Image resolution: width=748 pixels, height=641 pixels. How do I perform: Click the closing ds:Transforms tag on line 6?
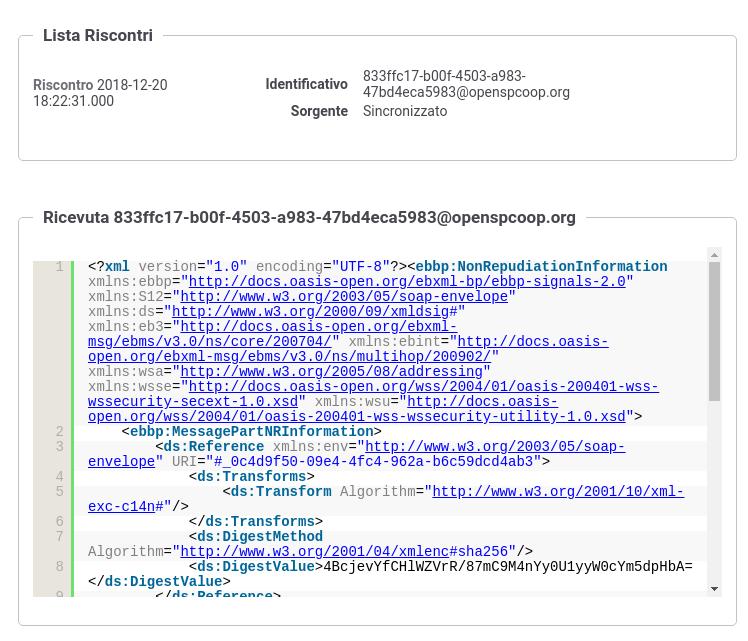click(x=256, y=521)
